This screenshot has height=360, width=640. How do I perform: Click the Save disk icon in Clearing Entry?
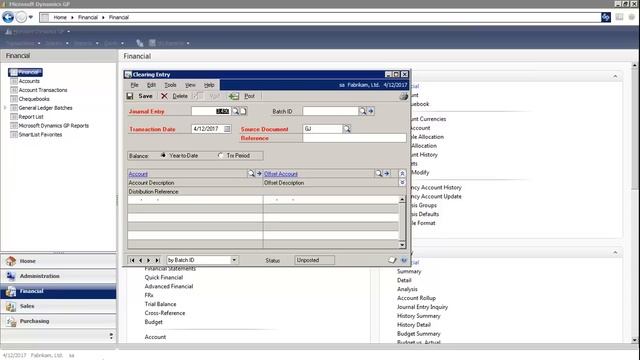point(130,96)
